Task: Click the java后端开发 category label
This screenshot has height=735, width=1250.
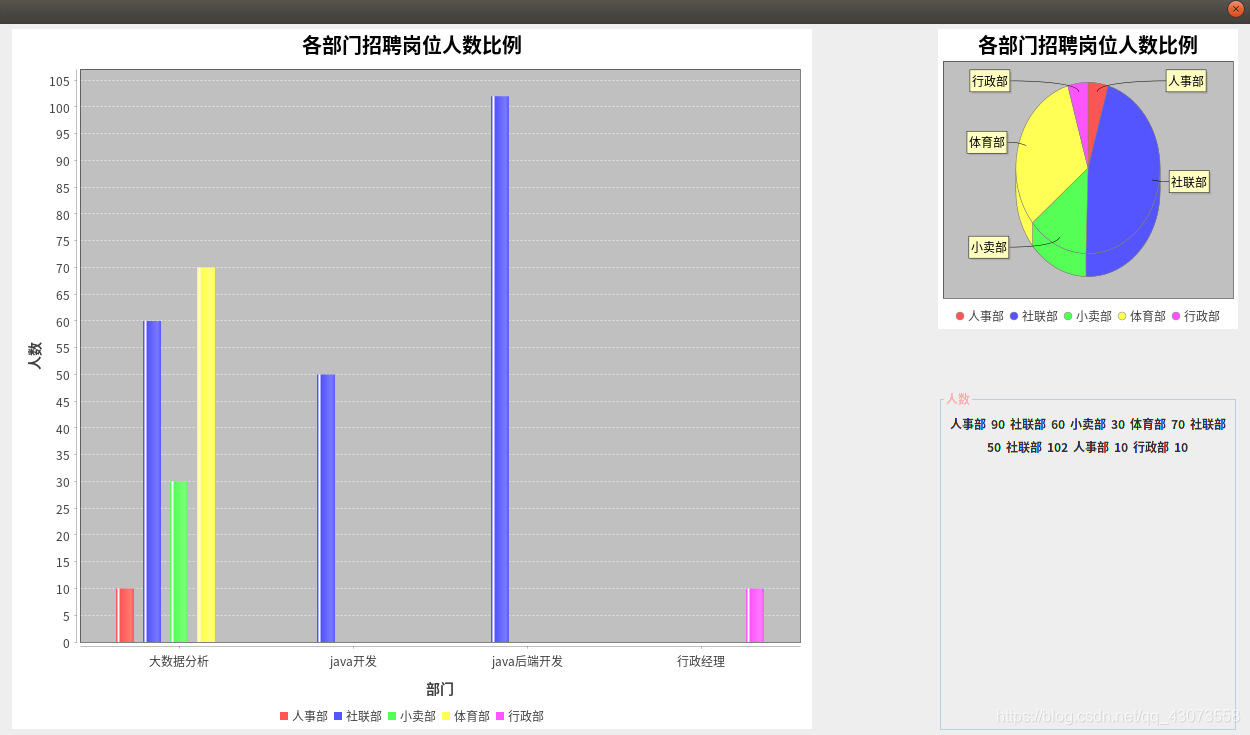Action: pyautogui.click(x=527, y=662)
